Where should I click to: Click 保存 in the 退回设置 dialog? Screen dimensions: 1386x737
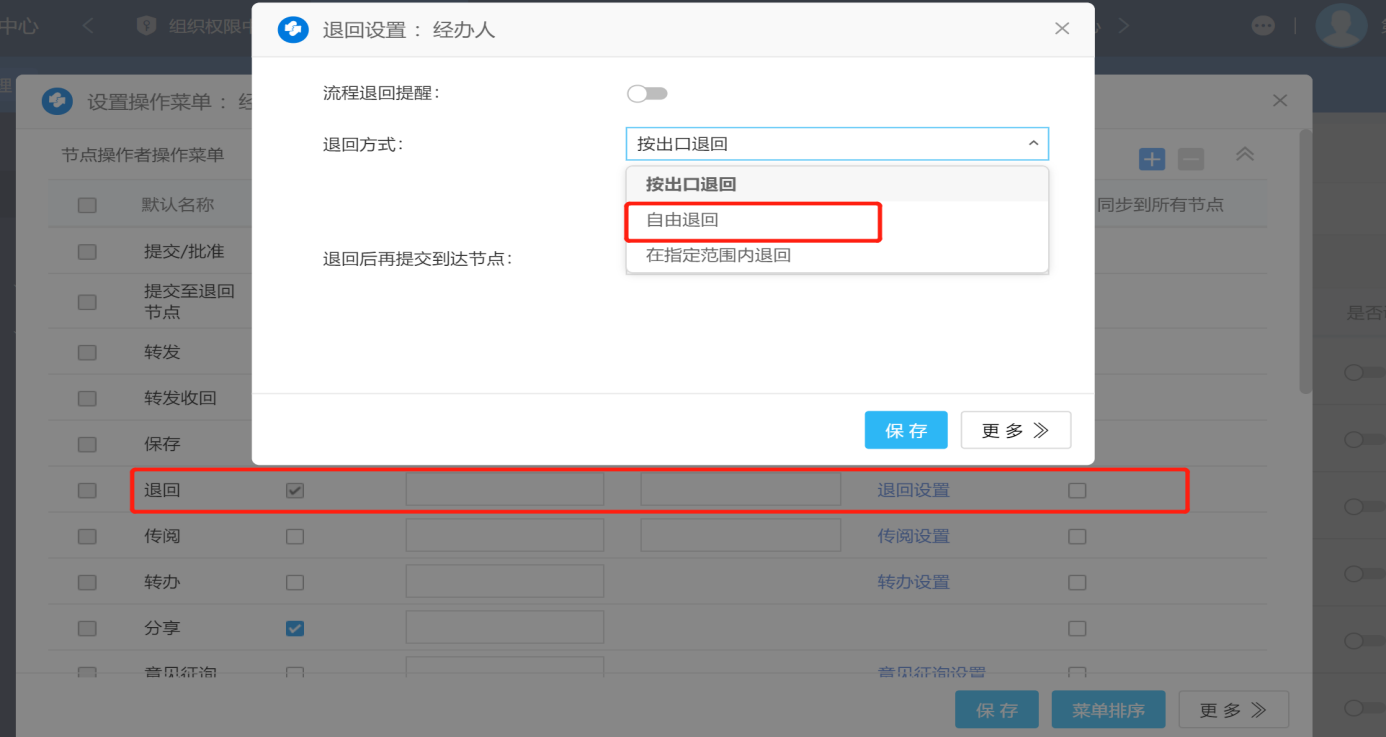point(905,430)
